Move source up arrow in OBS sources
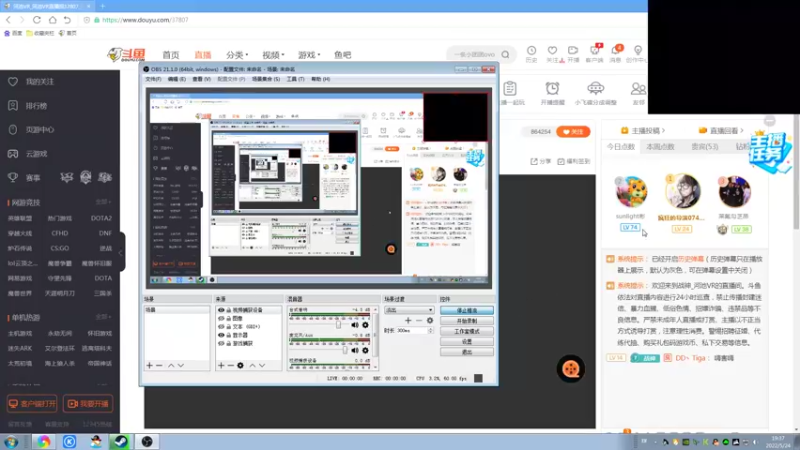This screenshot has height=450, width=800. click(x=252, y=365)
